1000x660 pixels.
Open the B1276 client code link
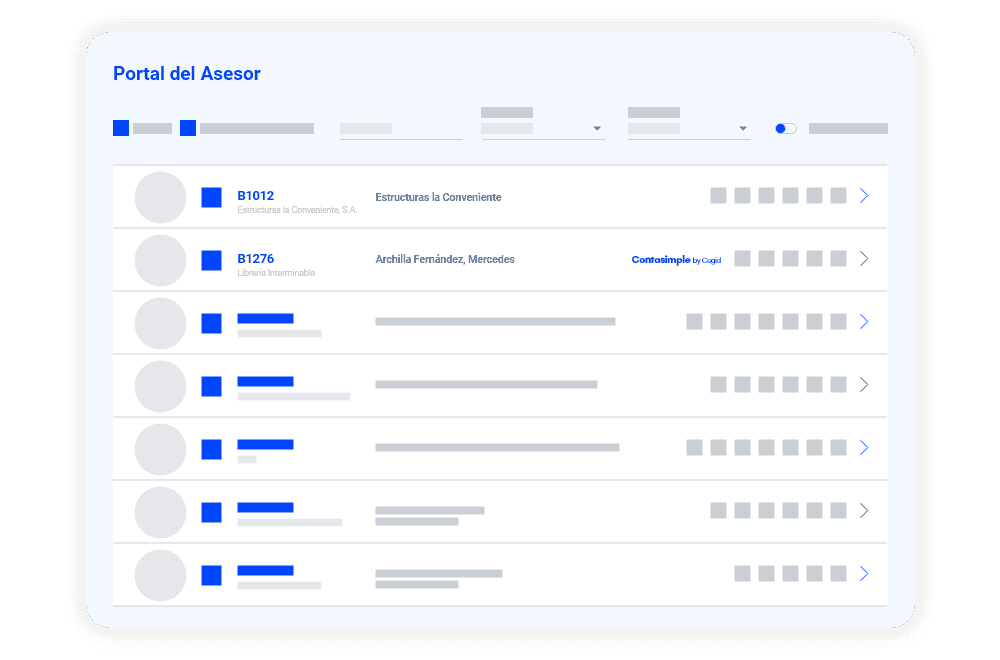[255, 259]
